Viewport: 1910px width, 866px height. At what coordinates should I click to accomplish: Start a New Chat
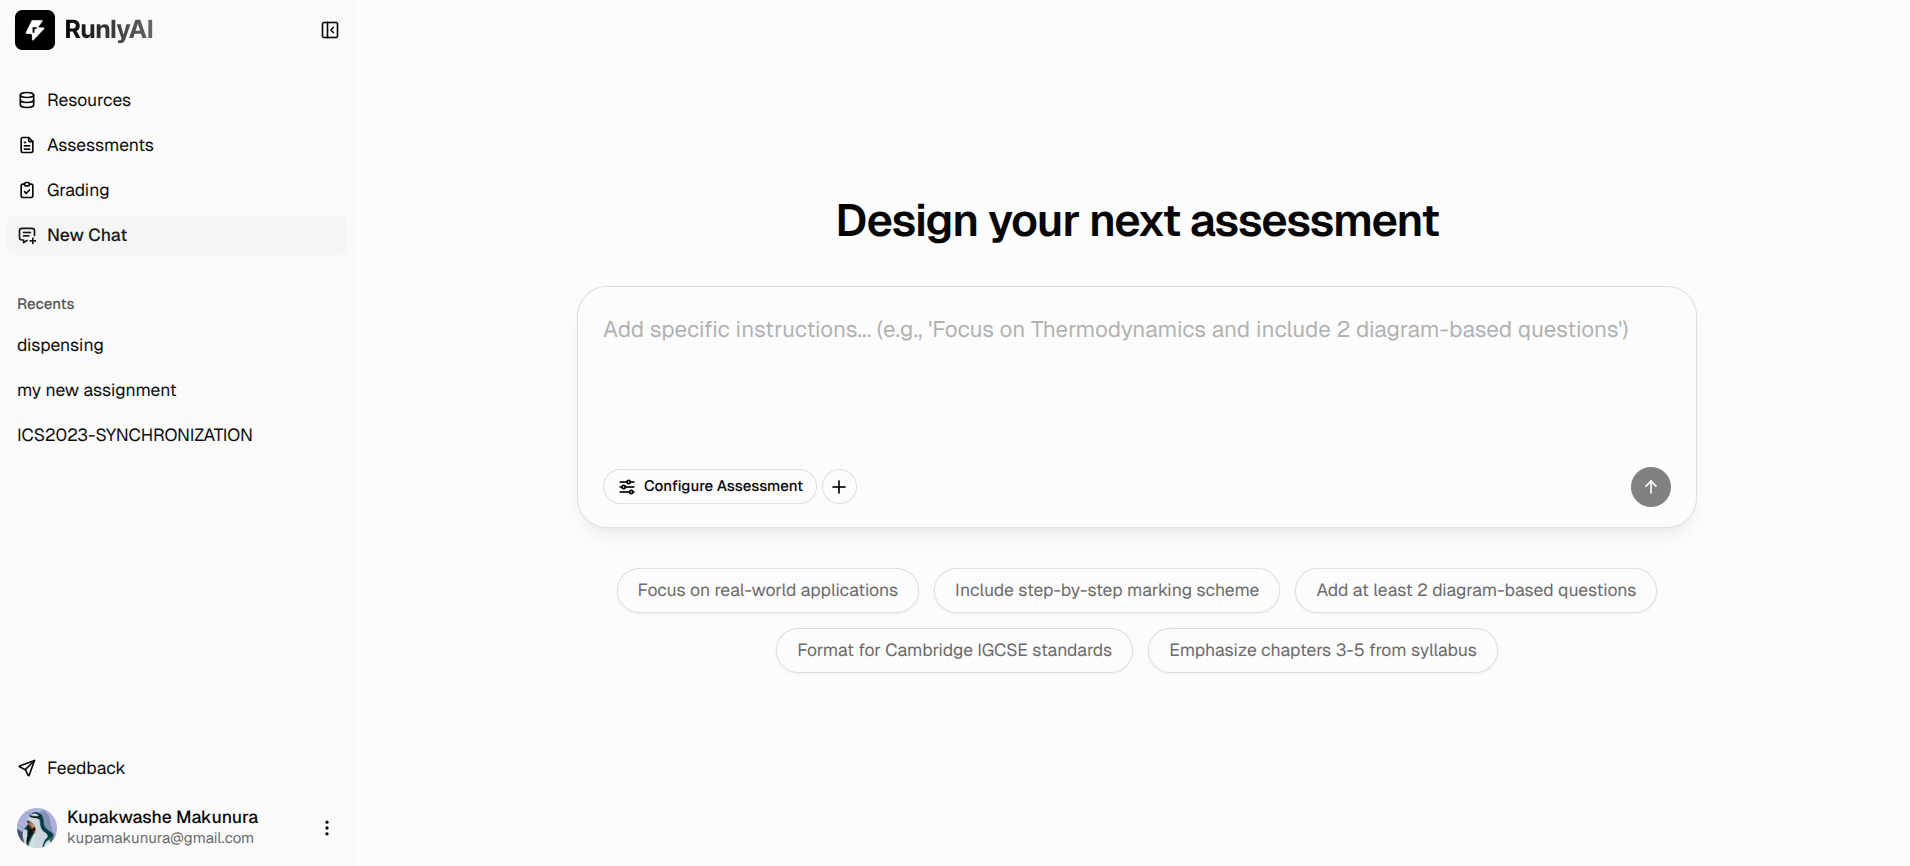point(85,235)
